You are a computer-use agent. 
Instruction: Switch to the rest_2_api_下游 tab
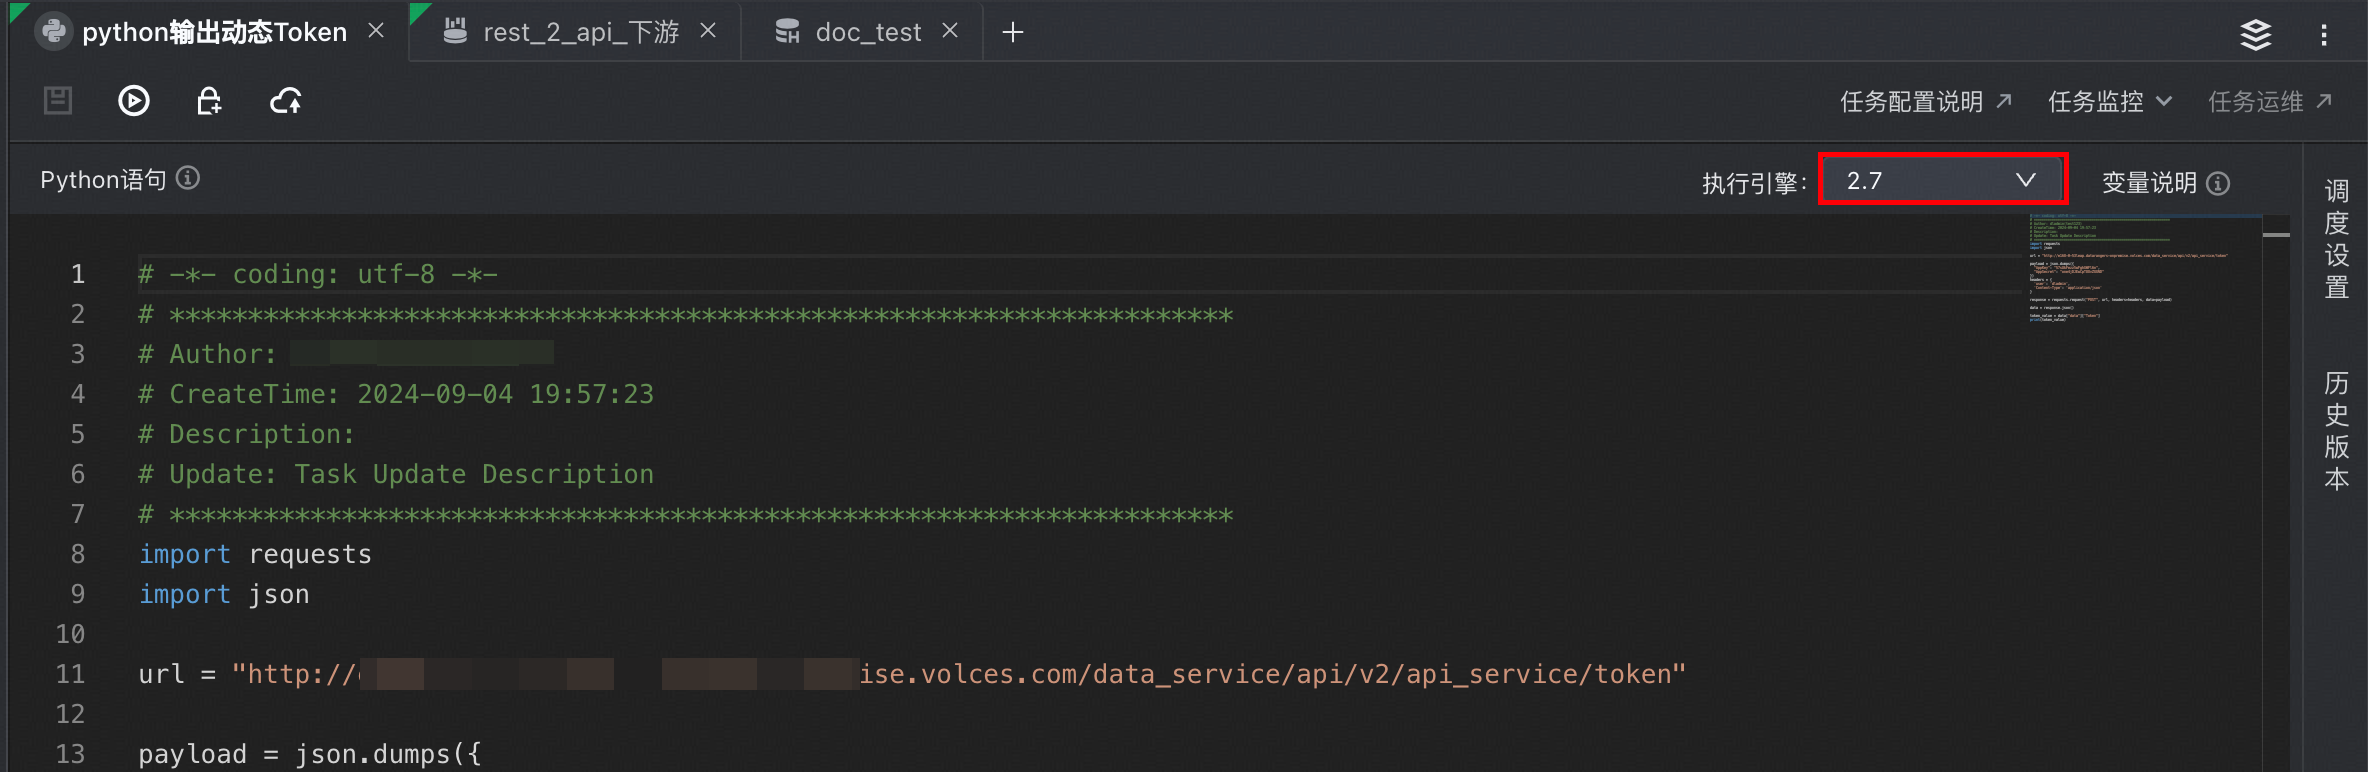(x=580, y=32)
